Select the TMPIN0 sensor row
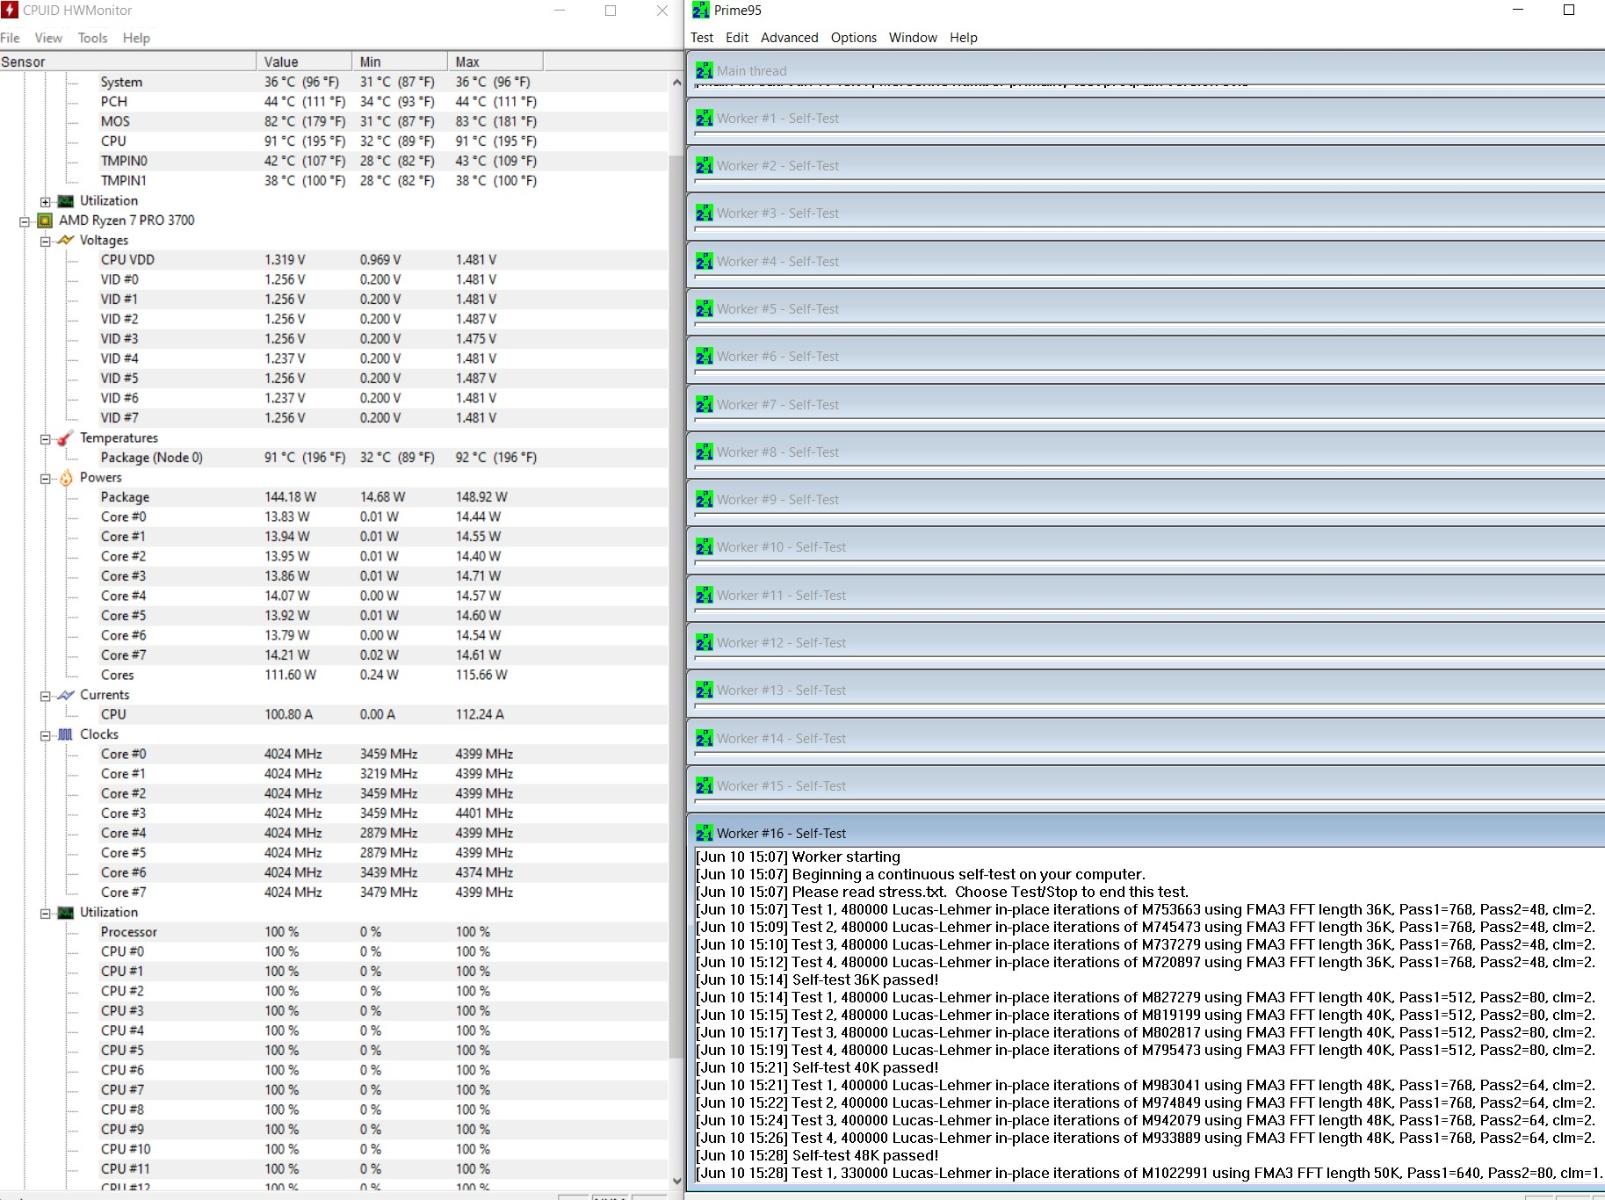1605x1200 pixels. tap(334, 161)
